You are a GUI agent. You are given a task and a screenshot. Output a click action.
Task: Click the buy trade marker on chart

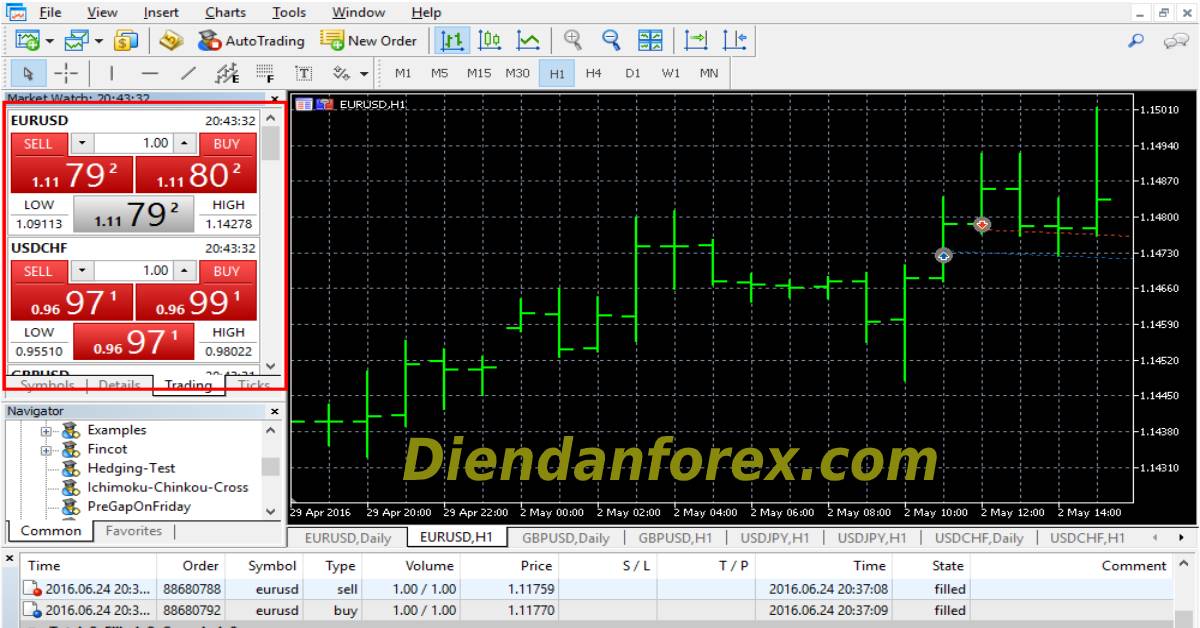click(943, 256)
